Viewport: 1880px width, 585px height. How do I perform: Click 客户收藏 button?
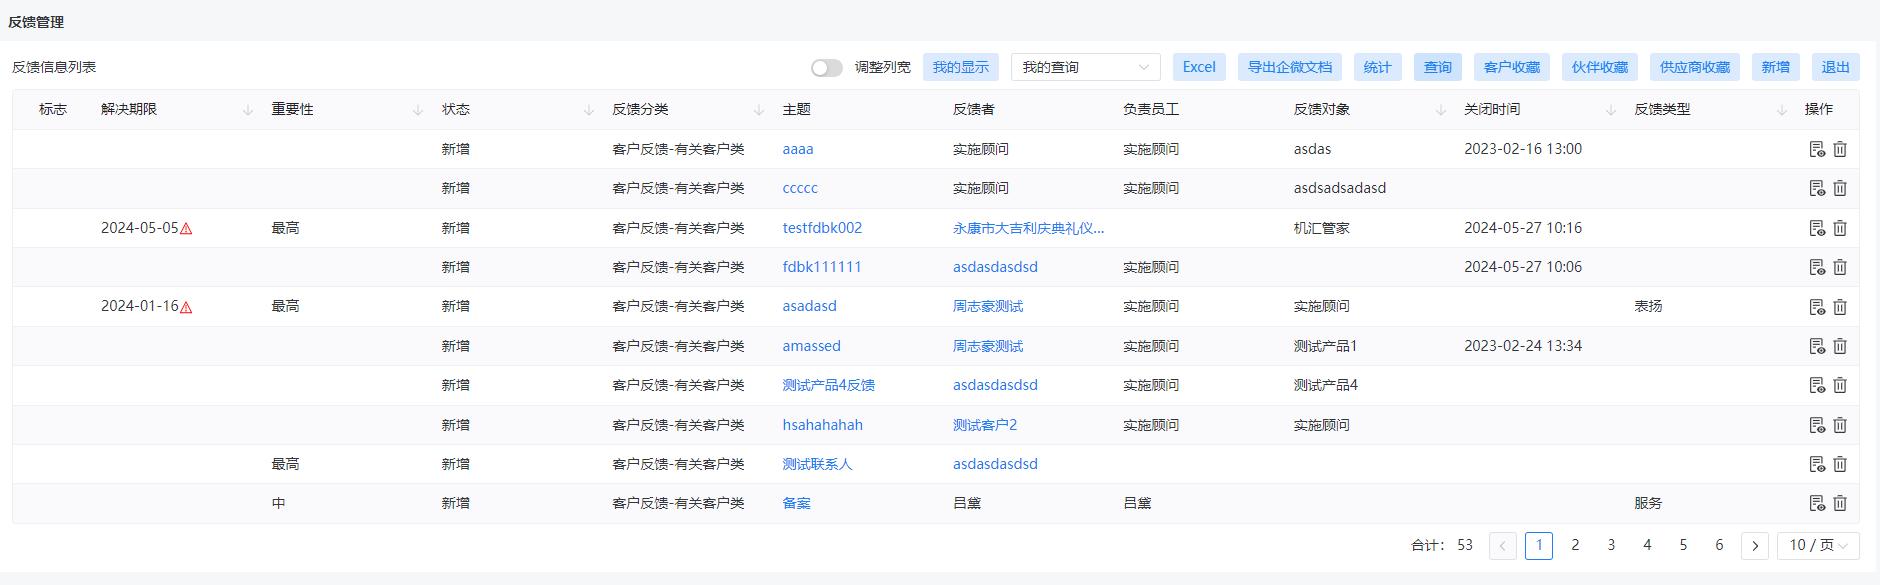coord(1512,67)
